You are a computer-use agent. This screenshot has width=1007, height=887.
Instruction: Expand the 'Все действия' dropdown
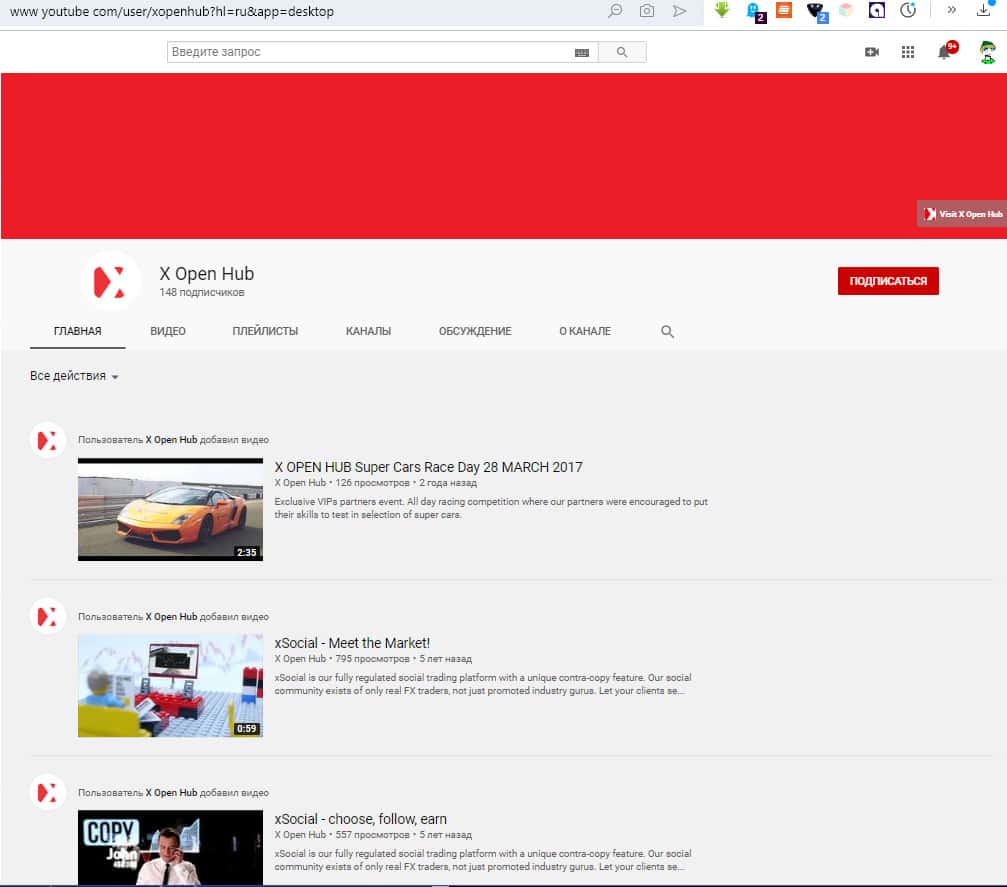click(x=75, y=376)
